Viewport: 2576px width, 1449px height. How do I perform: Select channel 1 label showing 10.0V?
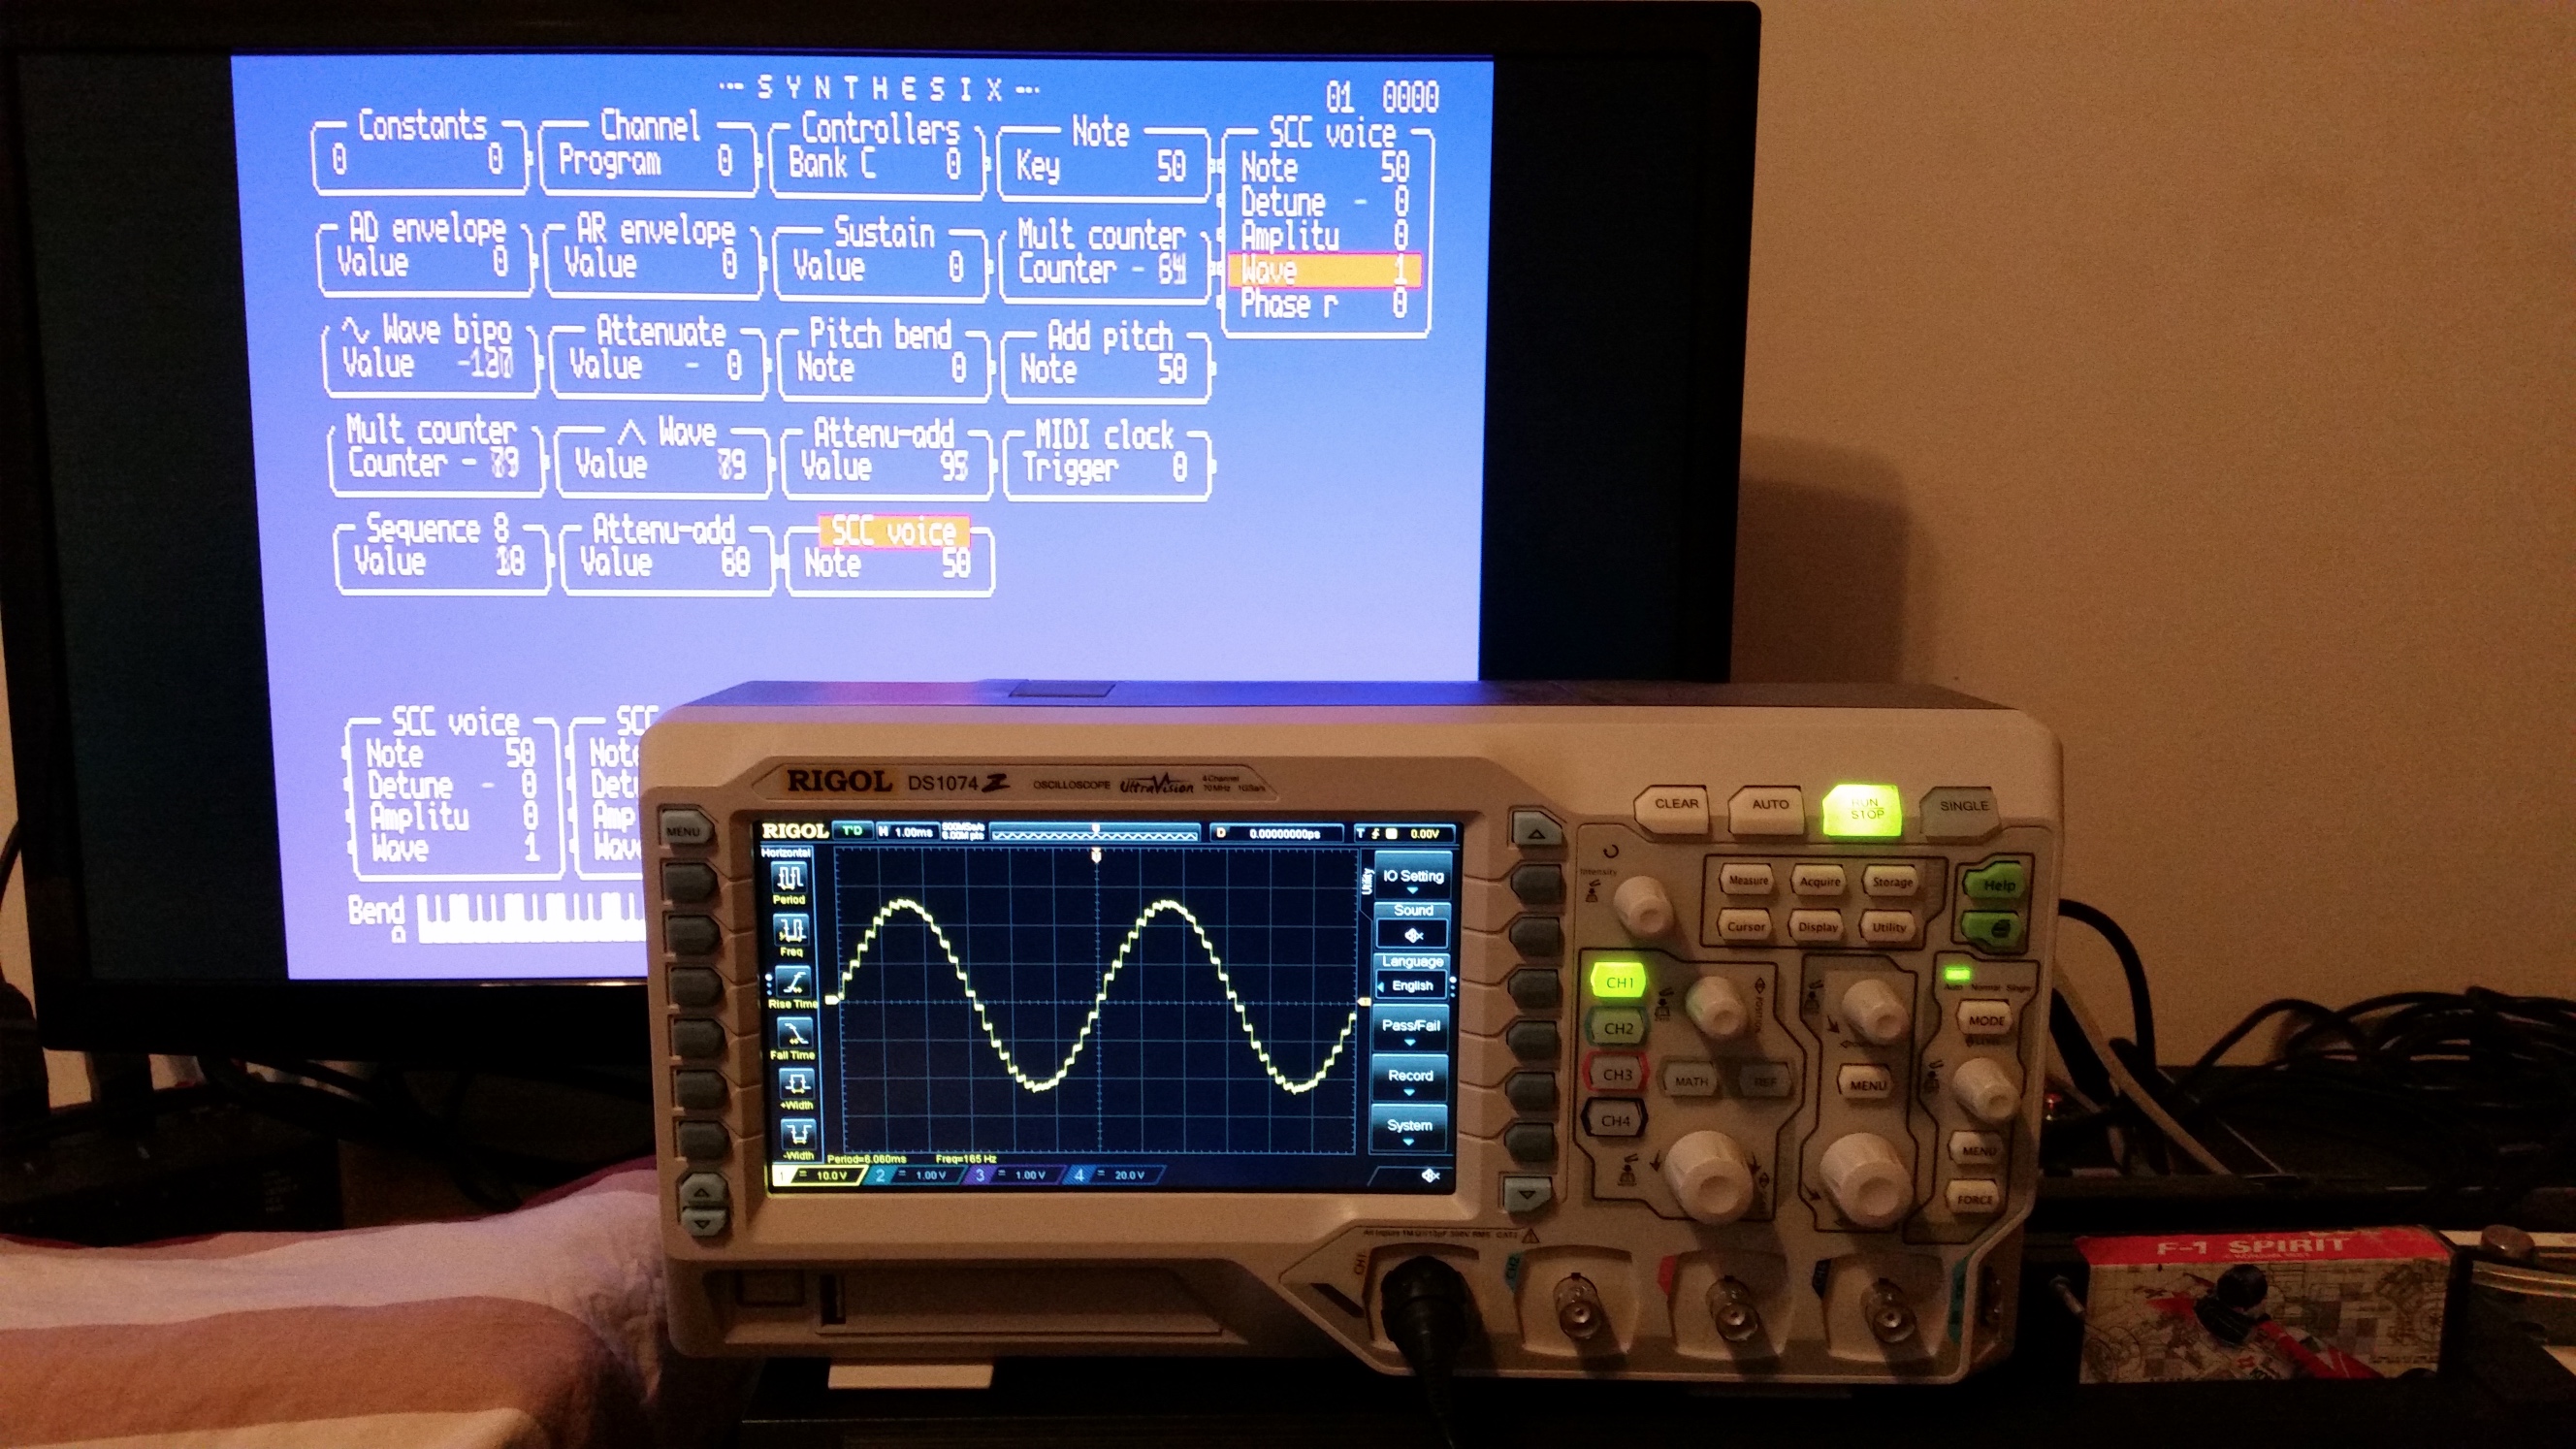coord(818,1175)
